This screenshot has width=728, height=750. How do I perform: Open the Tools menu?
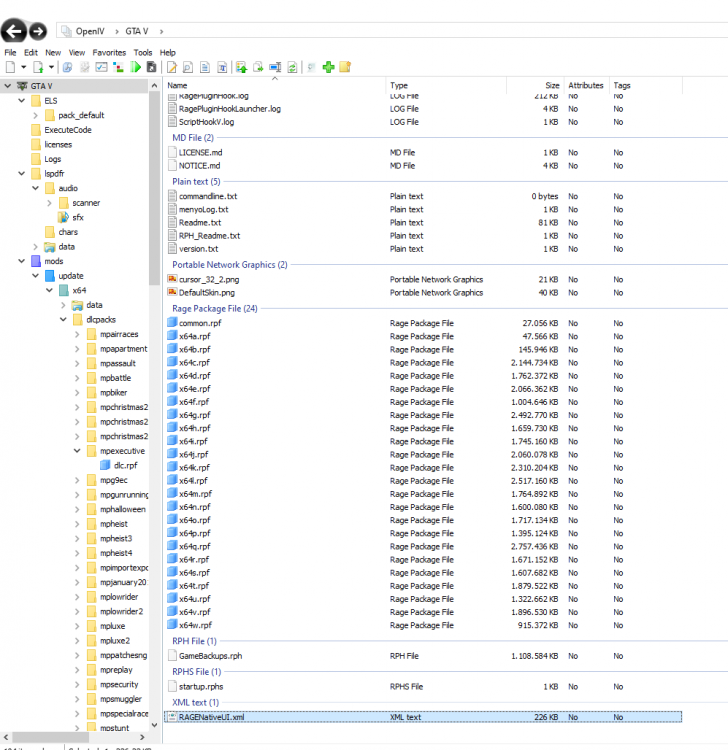[143, 53]
